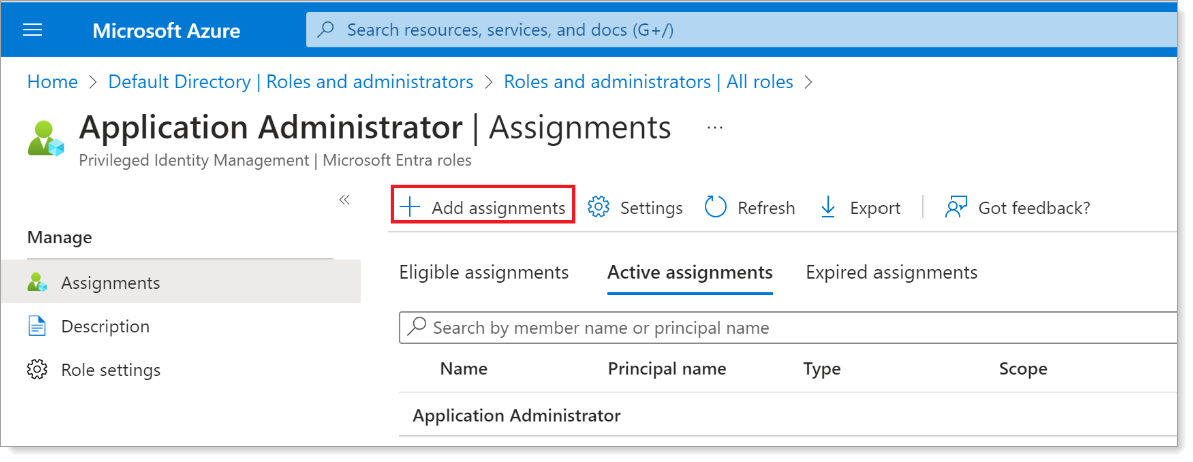
Task: Click the plus icon on Add assignments
Action: pyautogui.click(x=410, y=207)
